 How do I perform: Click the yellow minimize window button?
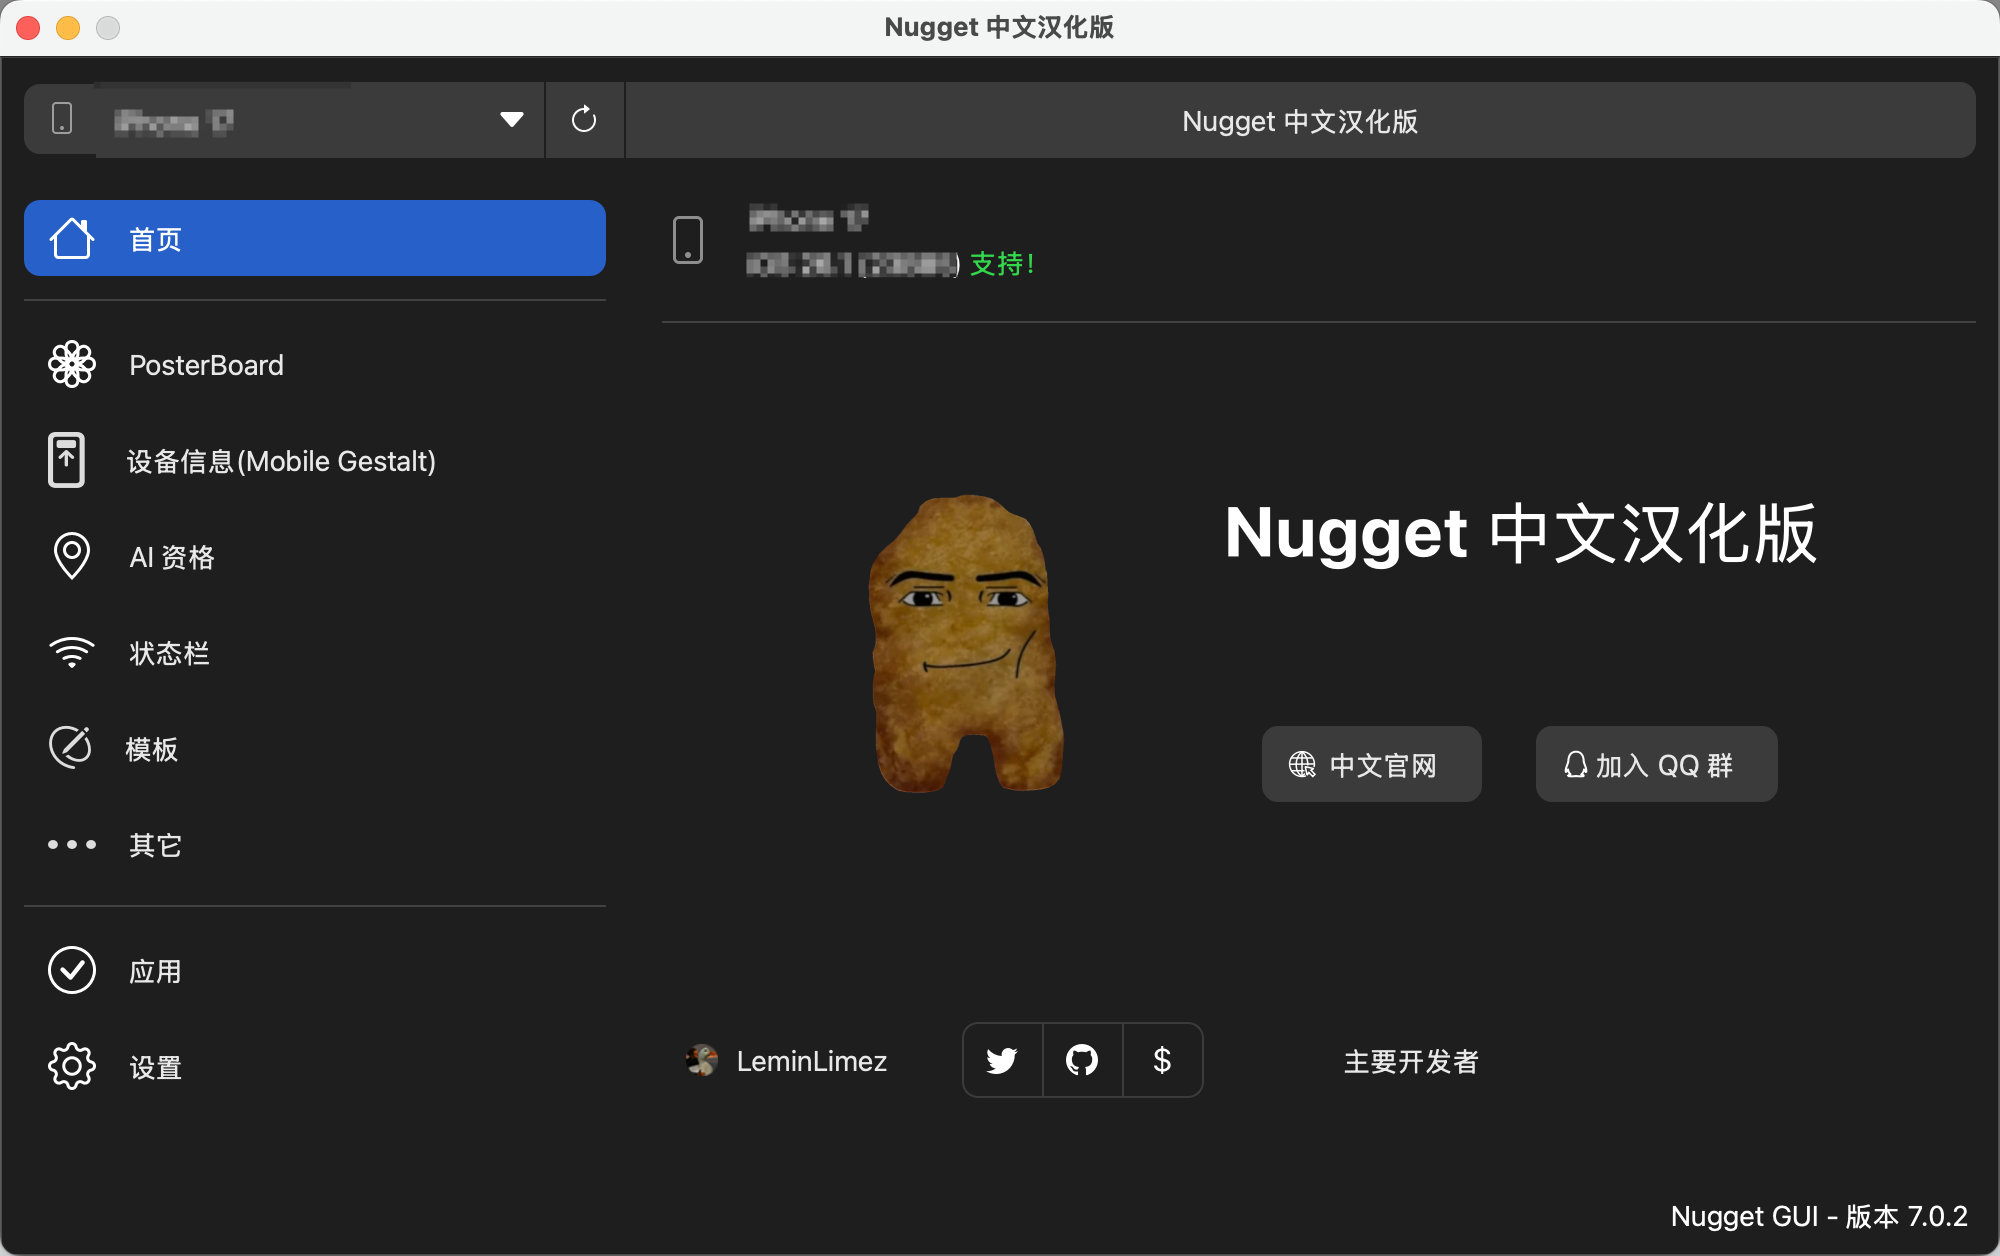[x=68, y=28]
